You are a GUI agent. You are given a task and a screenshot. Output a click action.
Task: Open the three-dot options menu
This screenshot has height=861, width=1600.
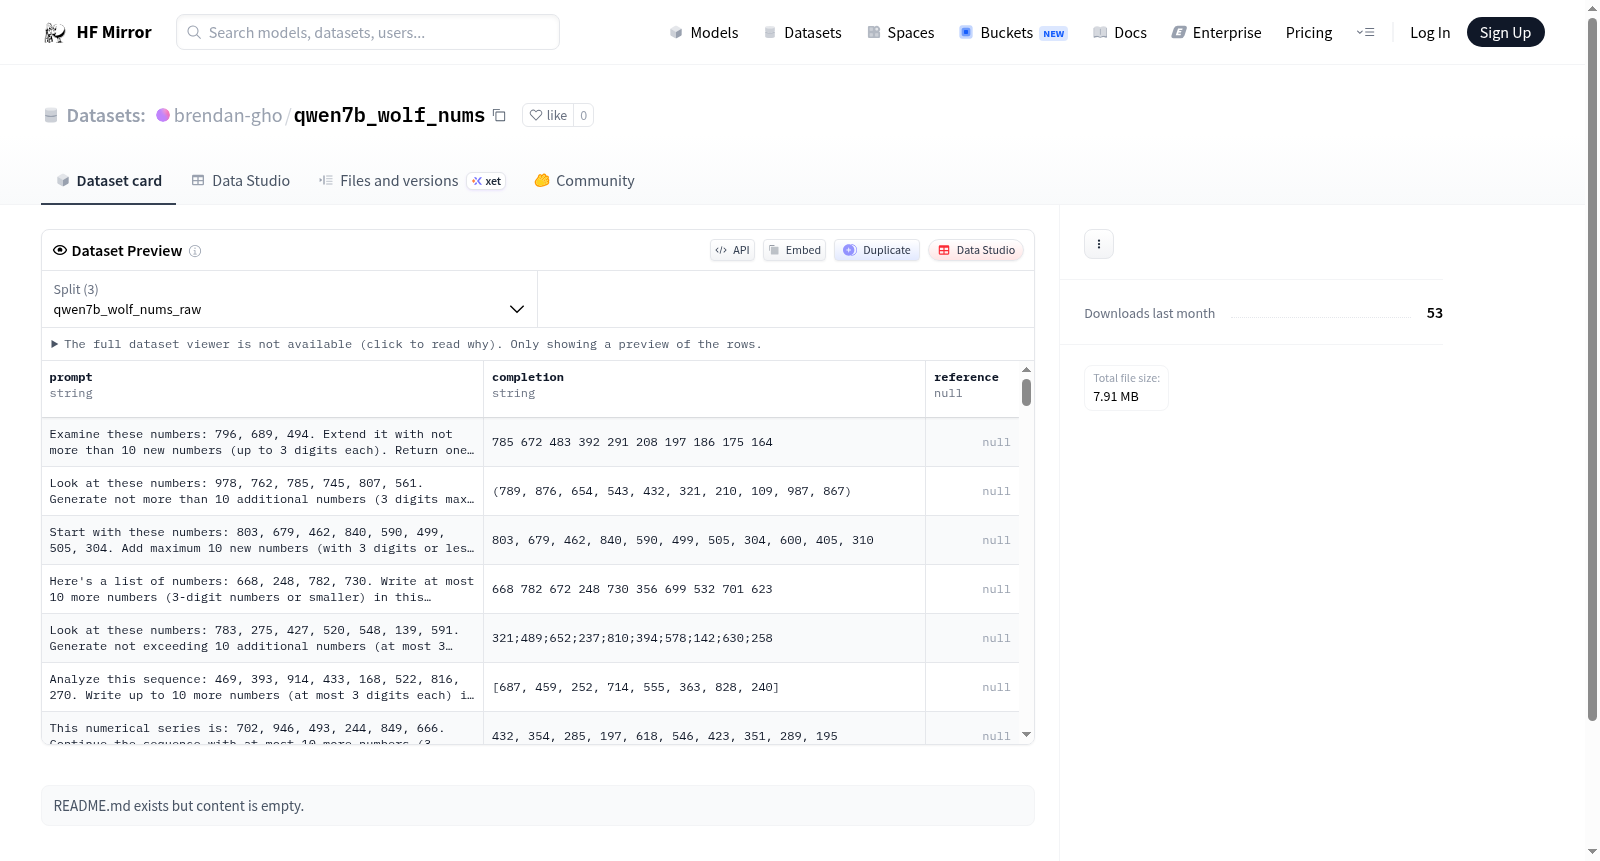pyautogui.click(x=1099, y=244)
